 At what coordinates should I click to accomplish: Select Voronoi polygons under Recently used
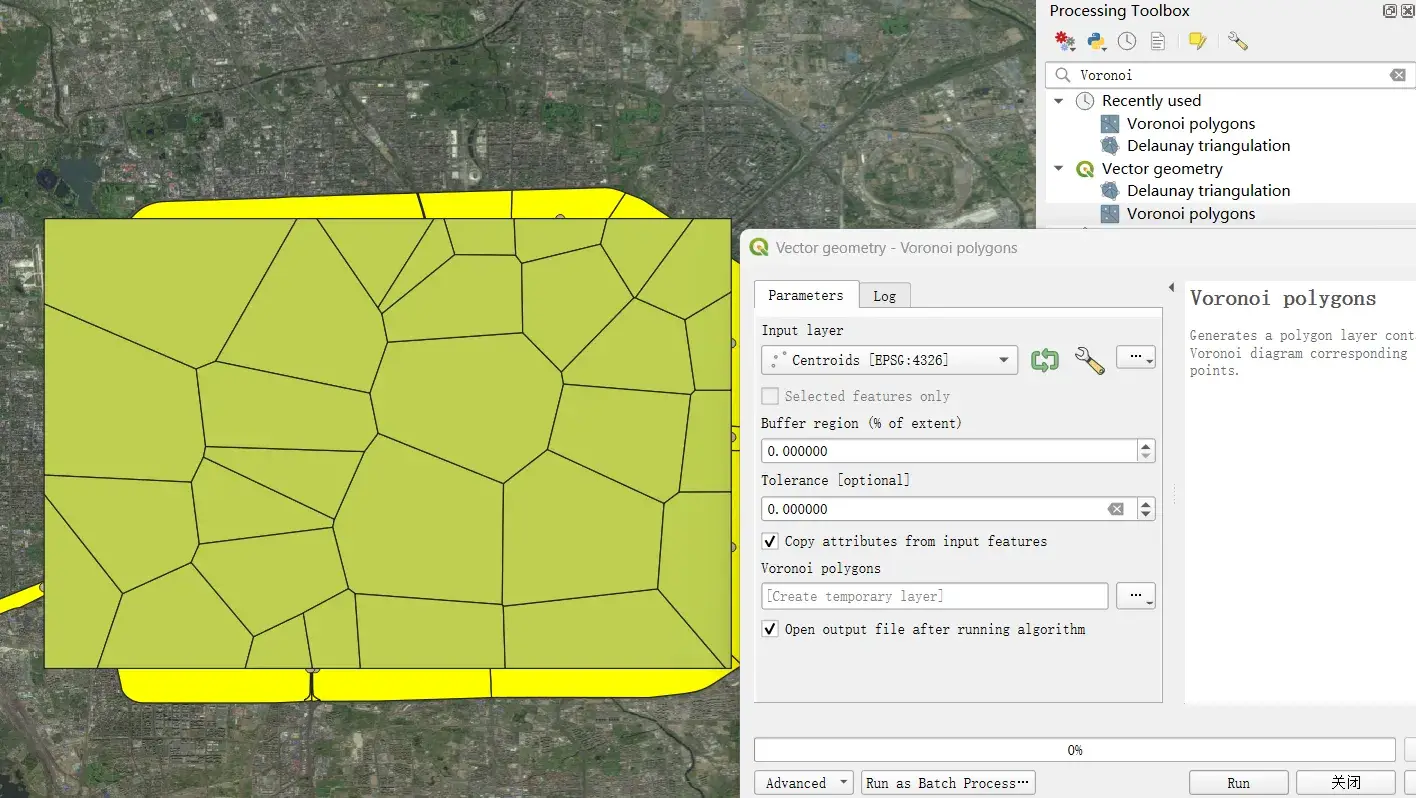tap(1191, 124)
